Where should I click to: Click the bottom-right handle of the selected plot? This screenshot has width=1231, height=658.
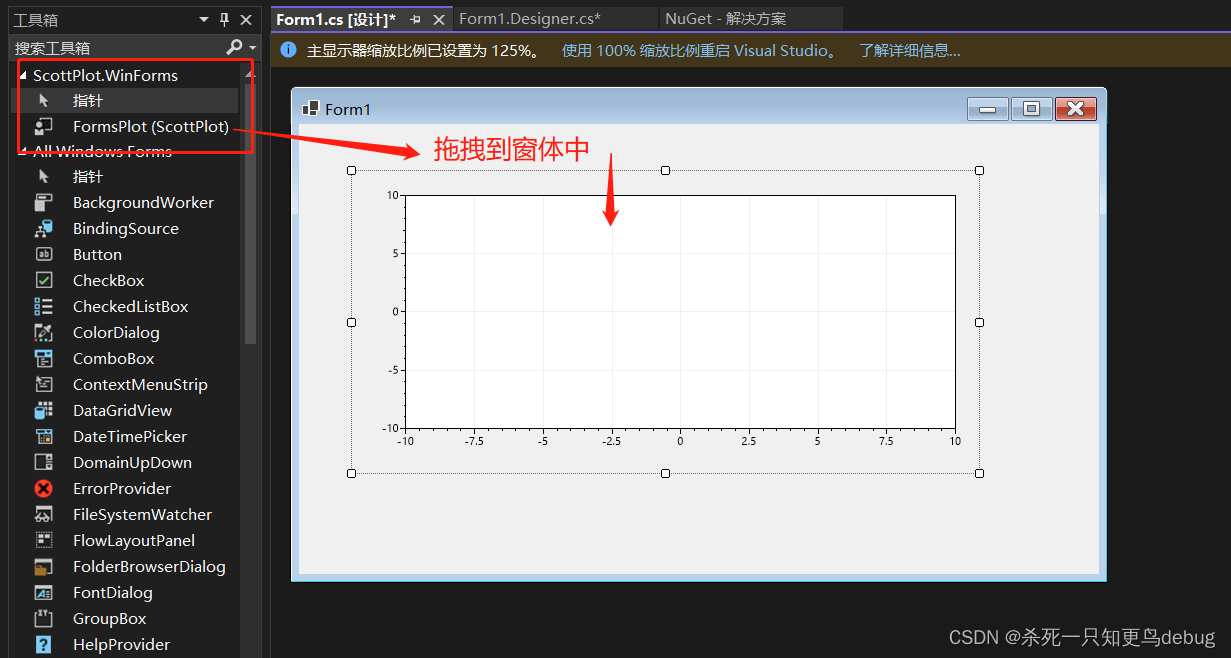pyautogui.click(x=979, y=473)
